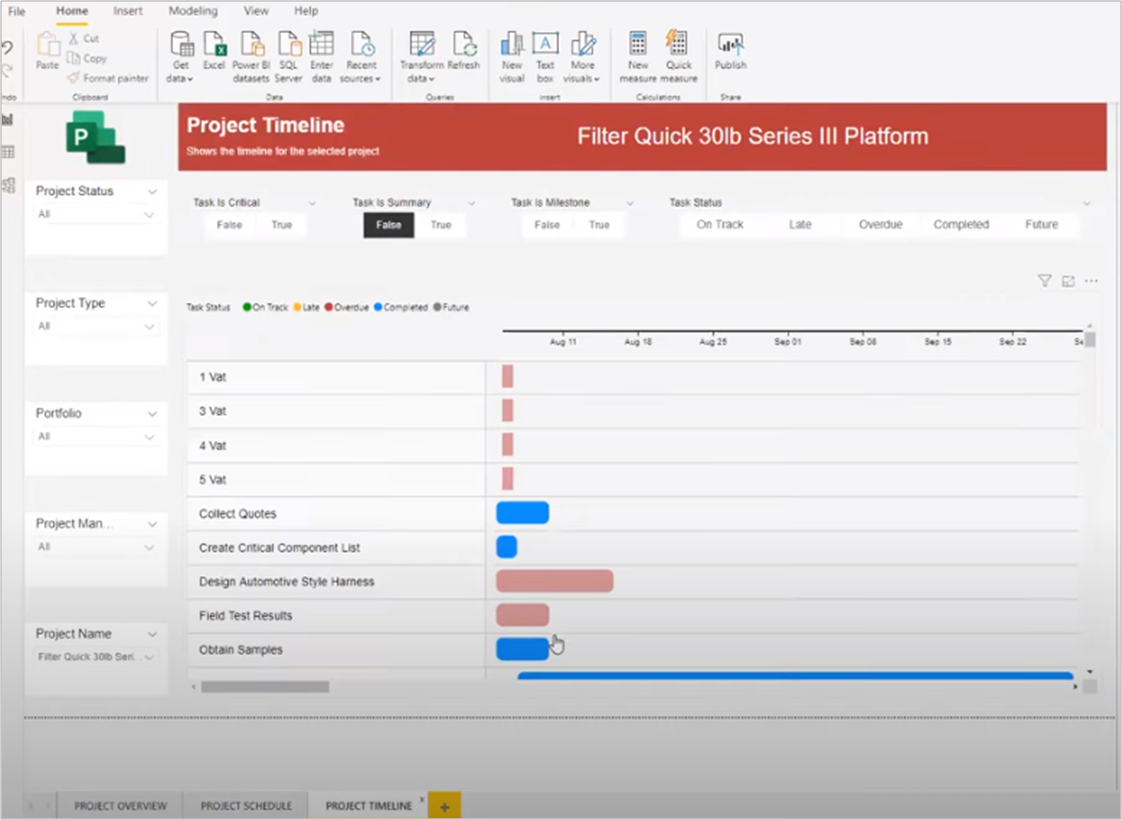Switch to the Modeling ribbon tab

tap(192, 11)
